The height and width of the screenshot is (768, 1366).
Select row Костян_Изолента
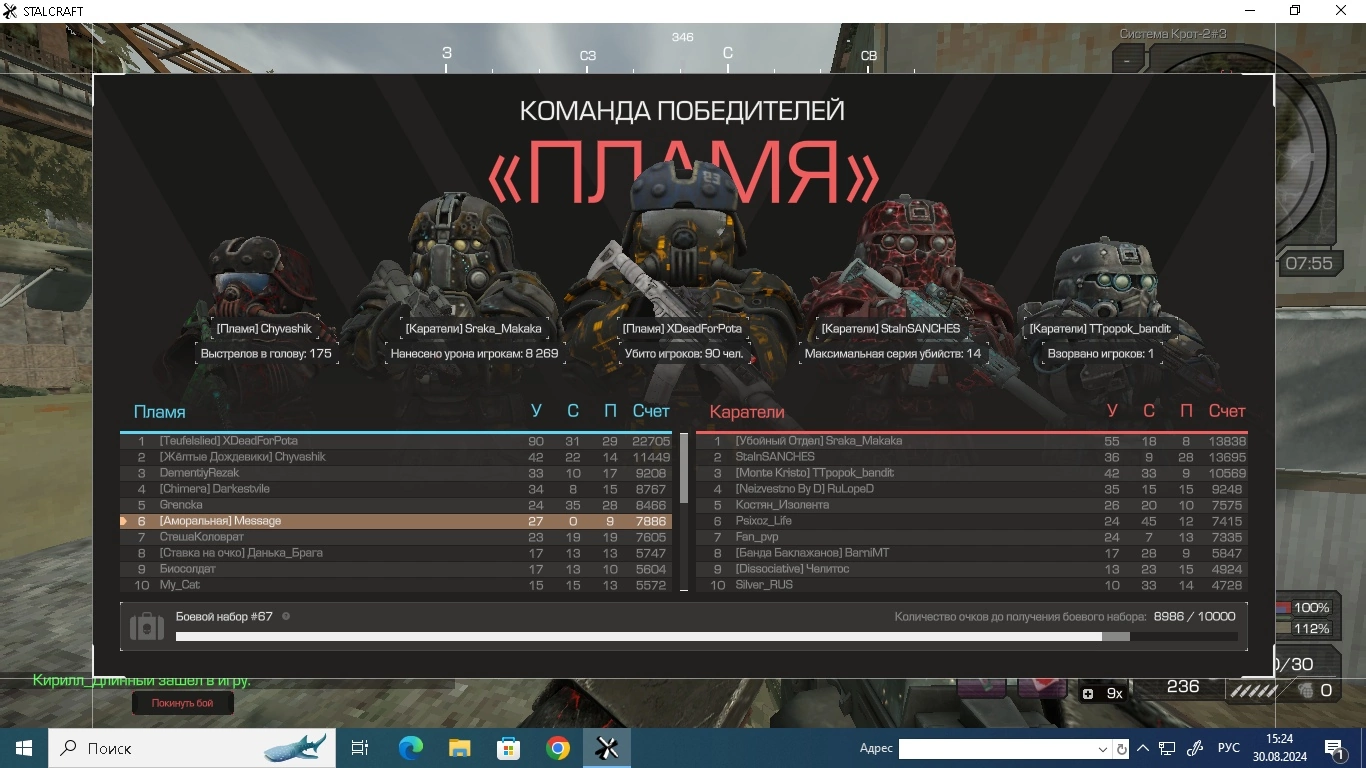pos(972,505)
